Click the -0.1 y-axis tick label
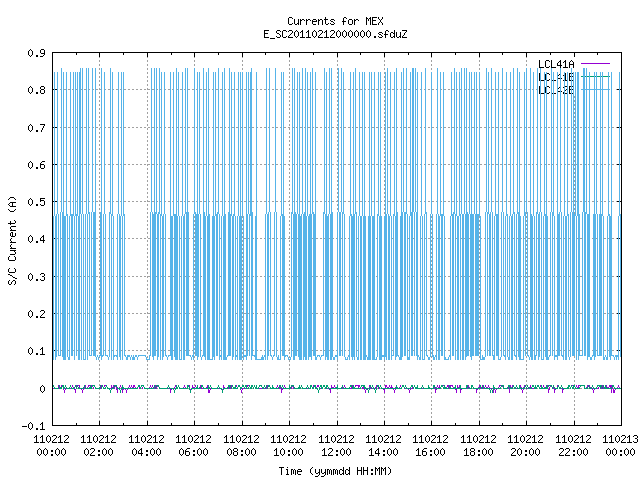640x480 pixels. point(33,426)
